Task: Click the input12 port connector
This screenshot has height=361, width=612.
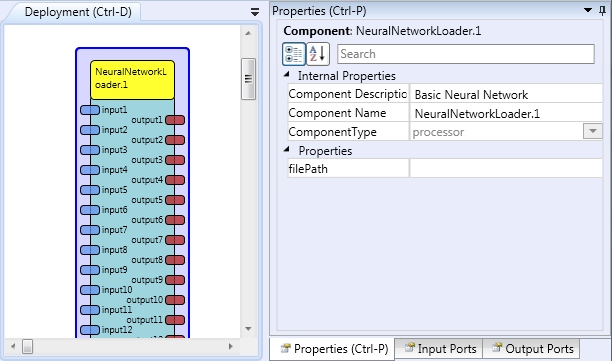Action: (x=90, y=330)
